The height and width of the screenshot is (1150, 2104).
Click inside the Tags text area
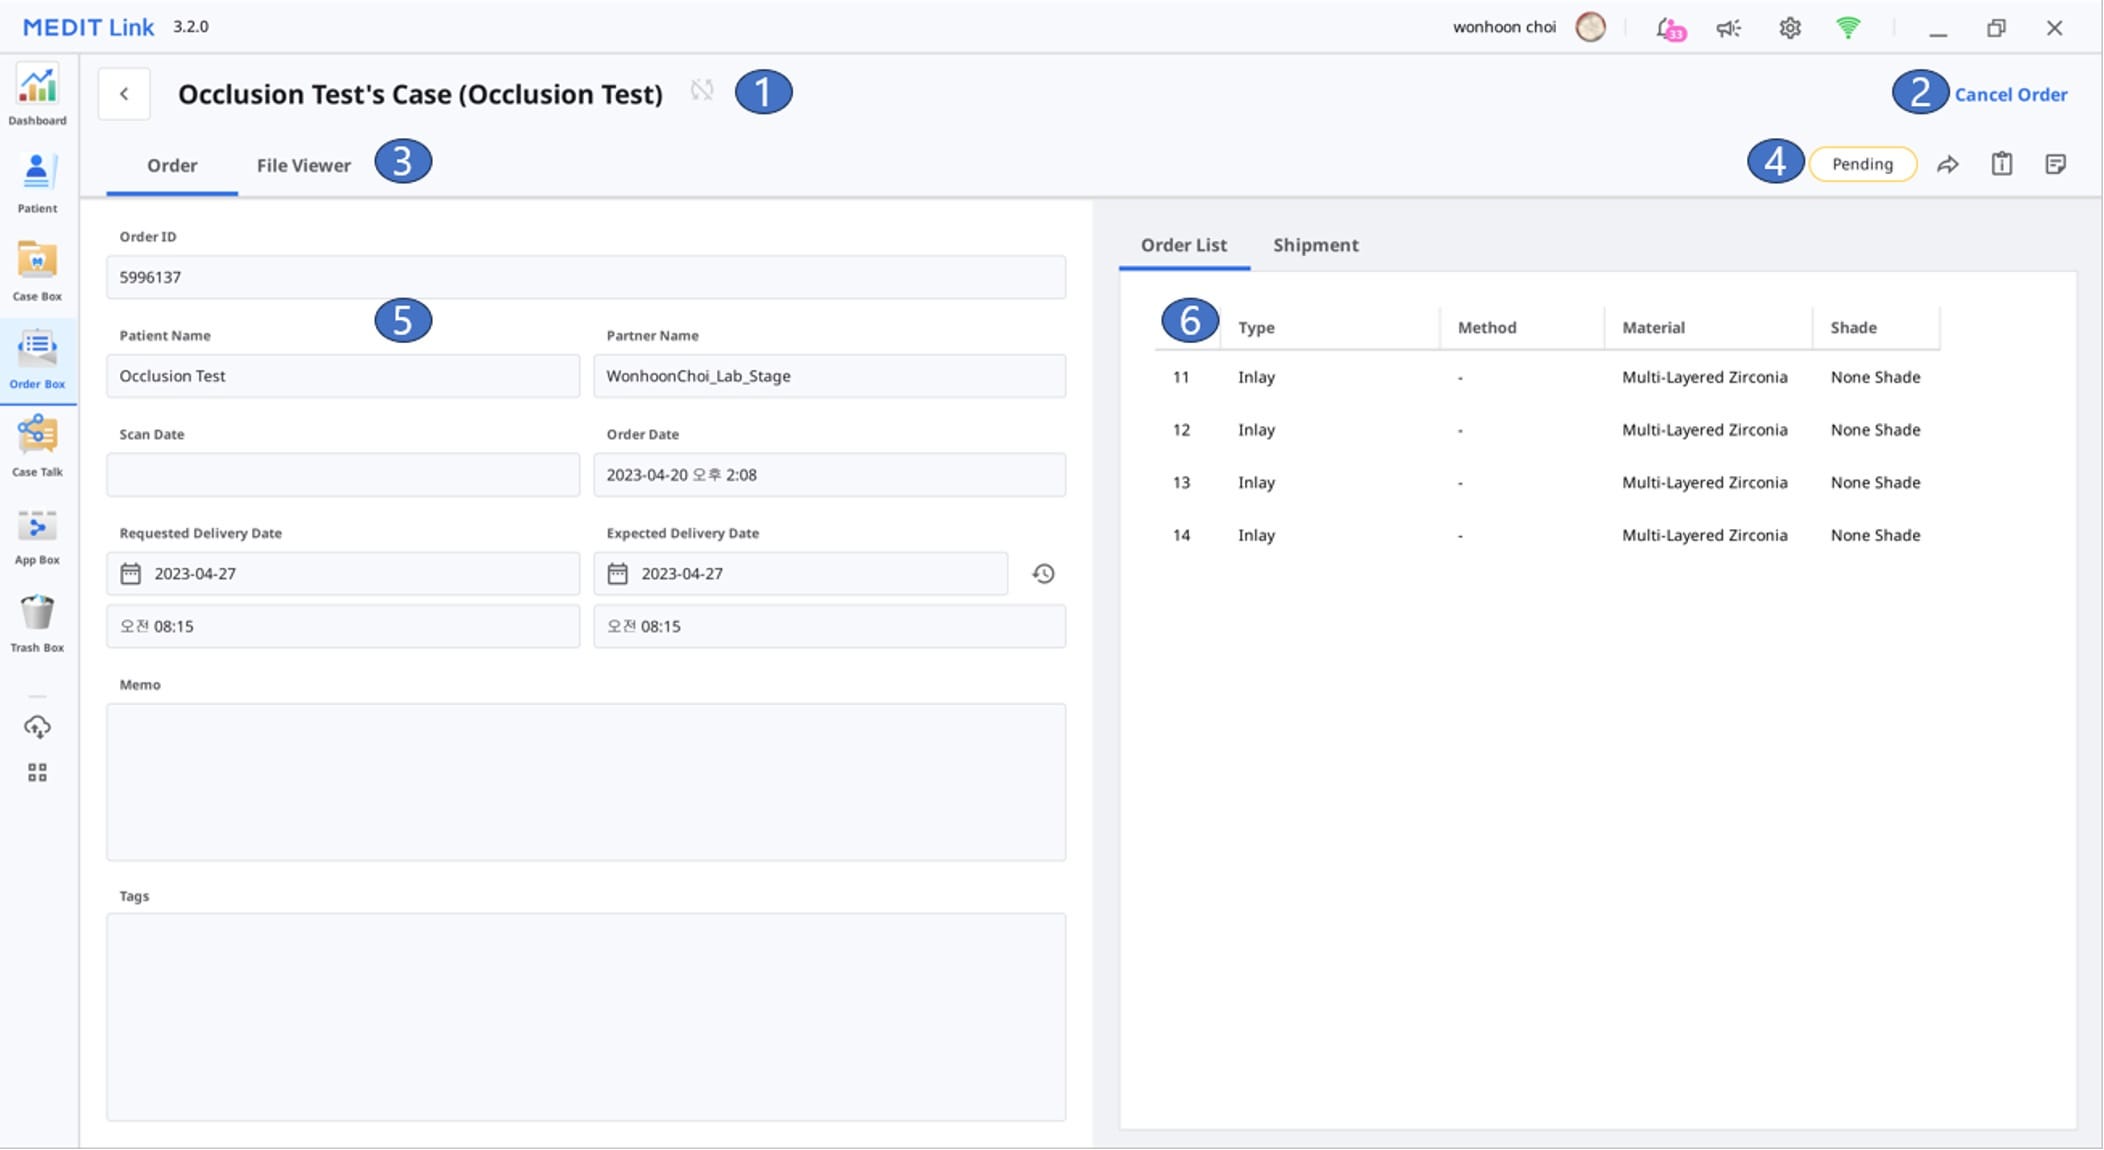tap(586, 1016)
